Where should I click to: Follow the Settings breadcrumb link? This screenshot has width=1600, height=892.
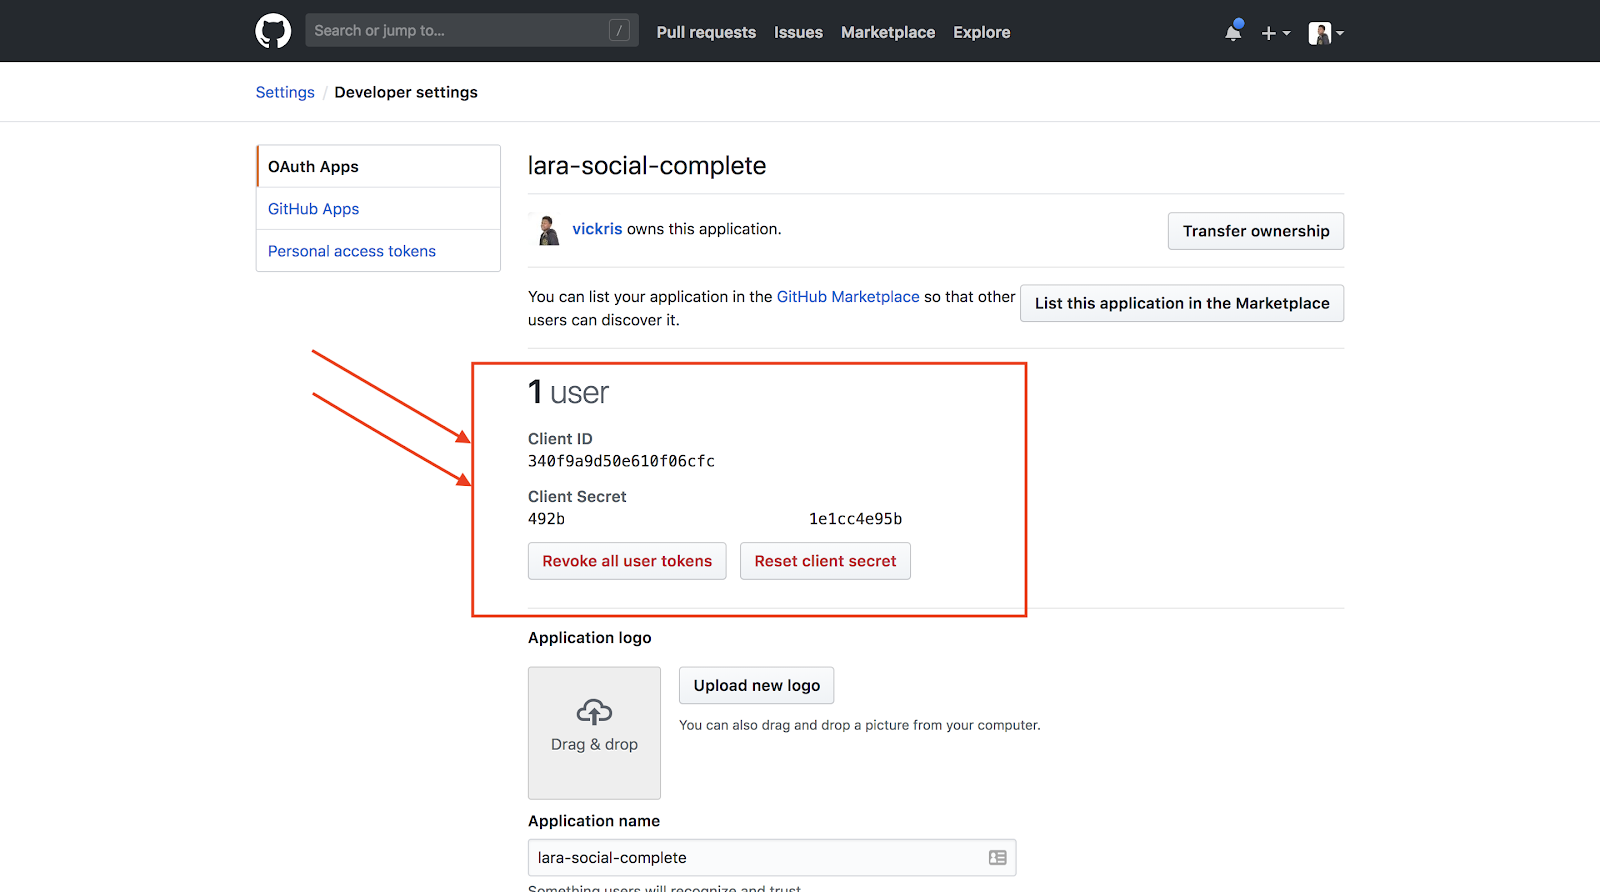click(x=285, y=92)
